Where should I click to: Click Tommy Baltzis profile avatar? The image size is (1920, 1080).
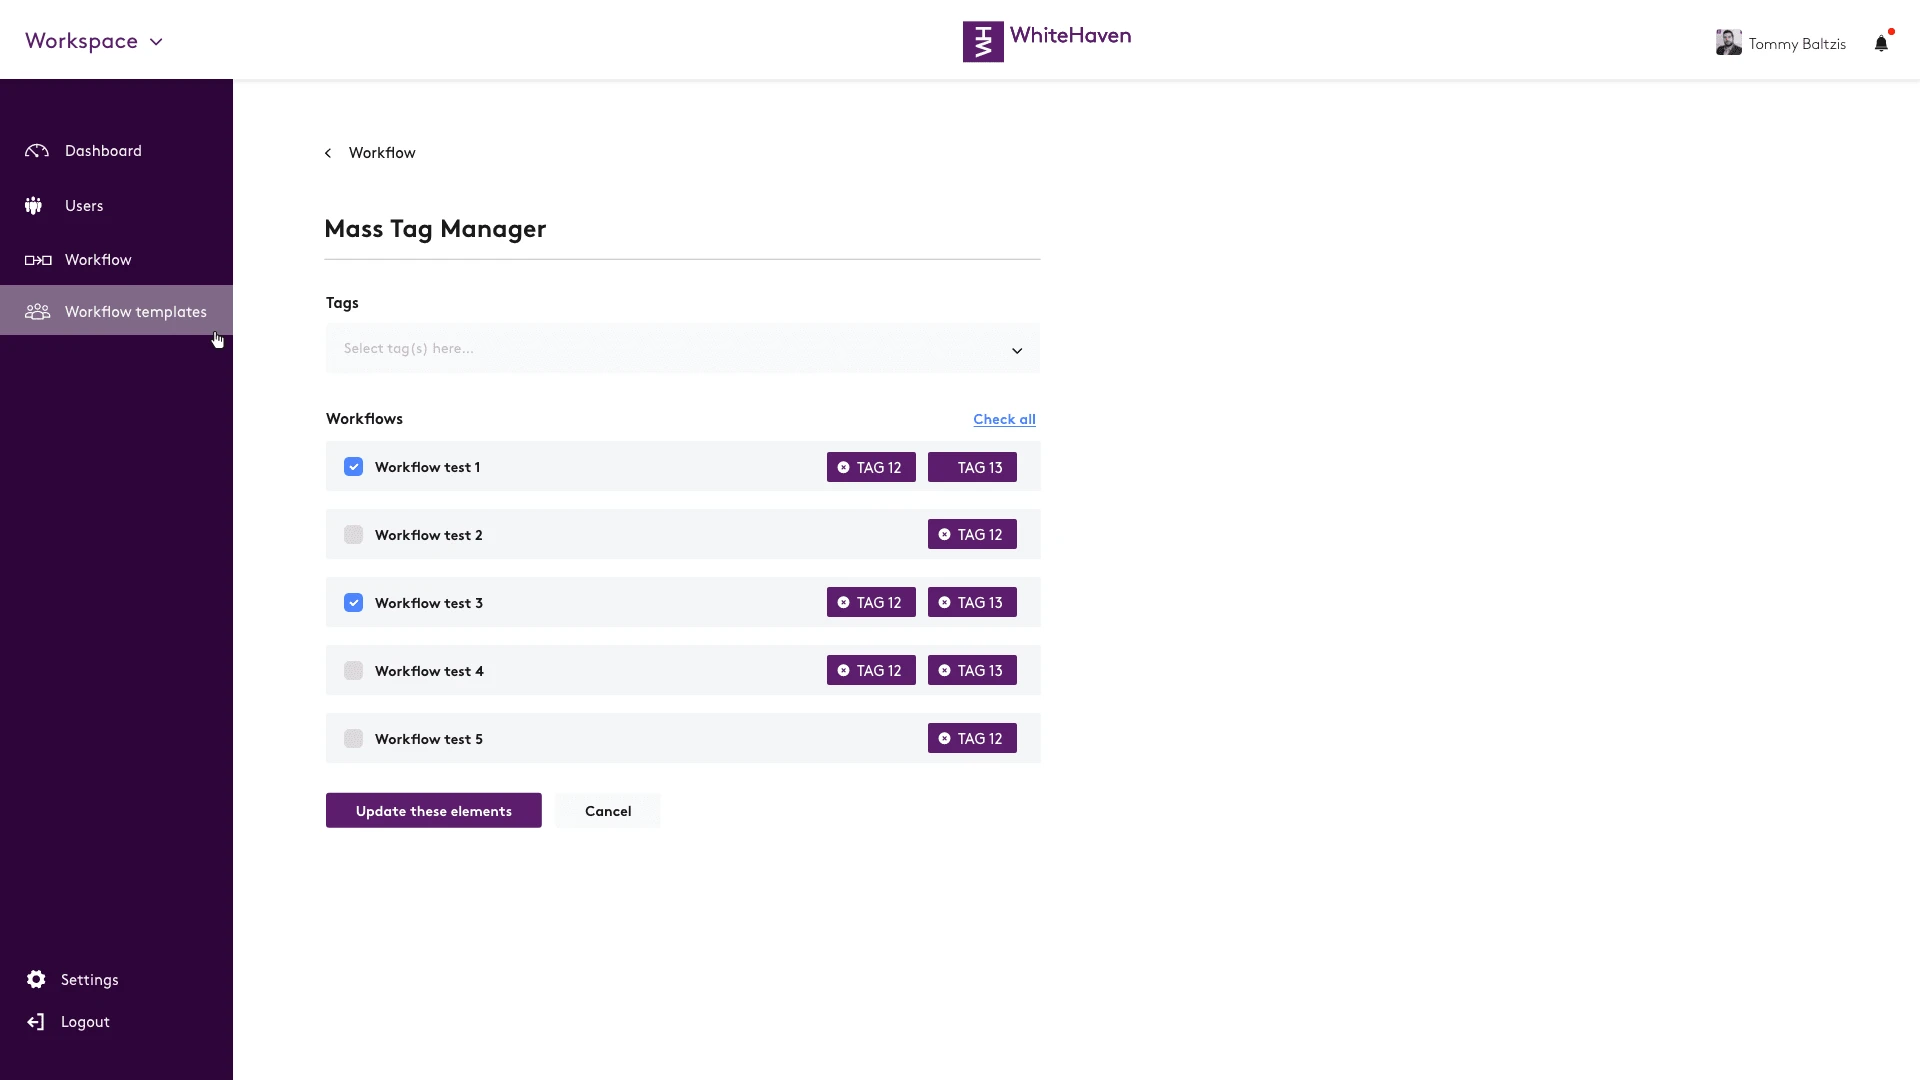[x=1728, y=42]
